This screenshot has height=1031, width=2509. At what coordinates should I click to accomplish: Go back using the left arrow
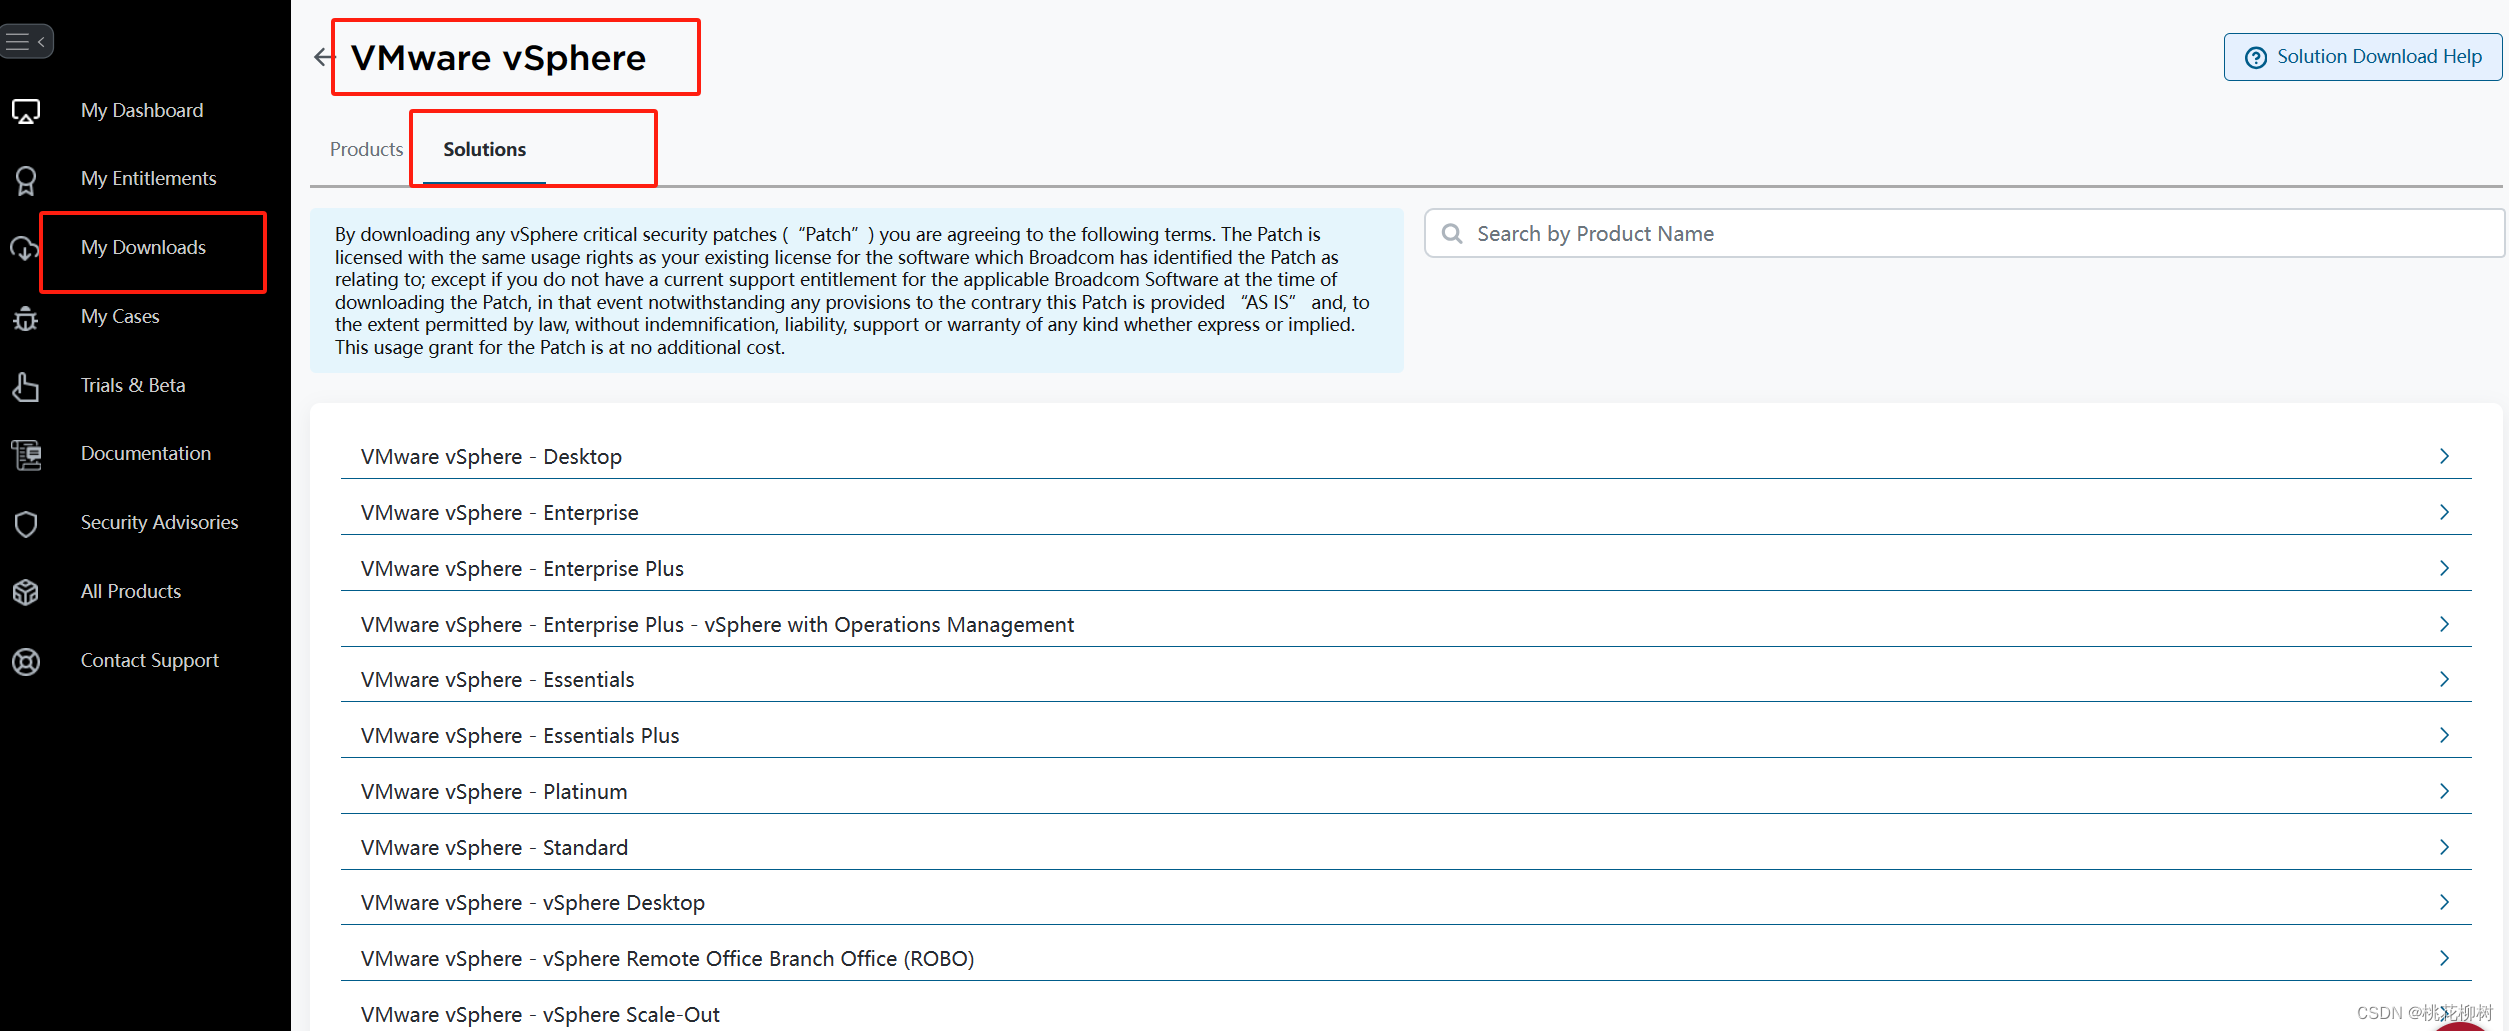[323, 57]
